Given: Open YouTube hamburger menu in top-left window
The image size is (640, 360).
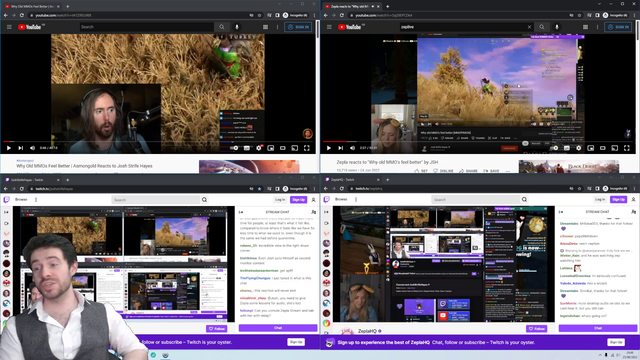Looking at the screenshot, I should 9,27.
